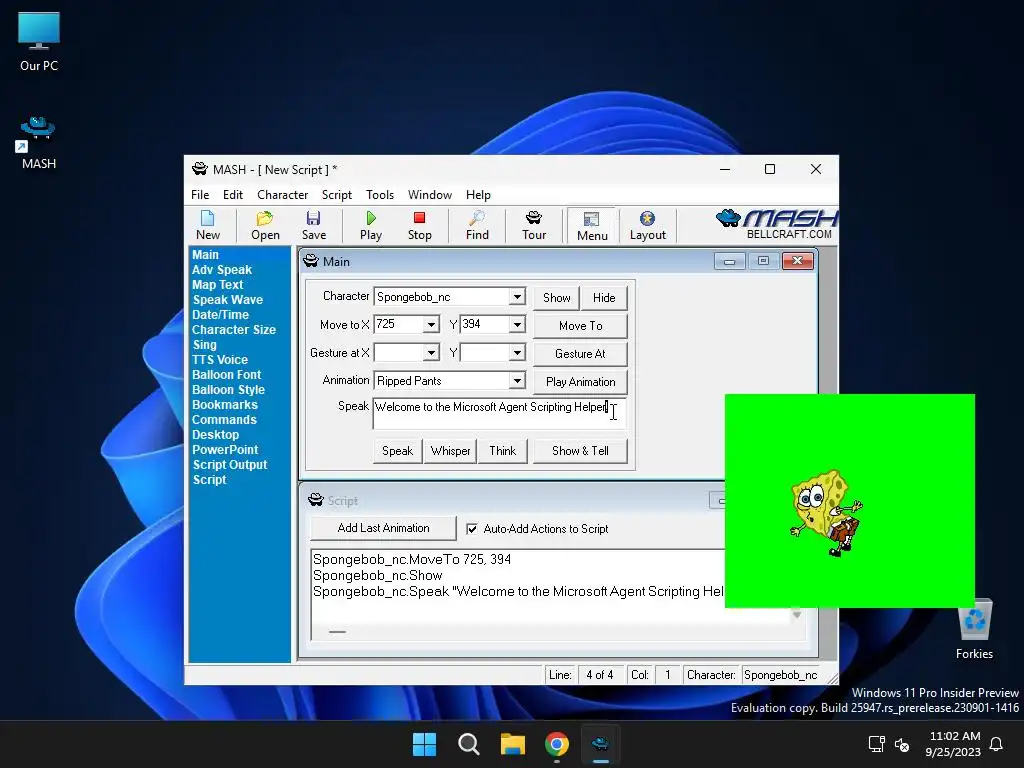Click the Show character button
This screenshot has height=768, width=1024.
[x=556, y=298]
